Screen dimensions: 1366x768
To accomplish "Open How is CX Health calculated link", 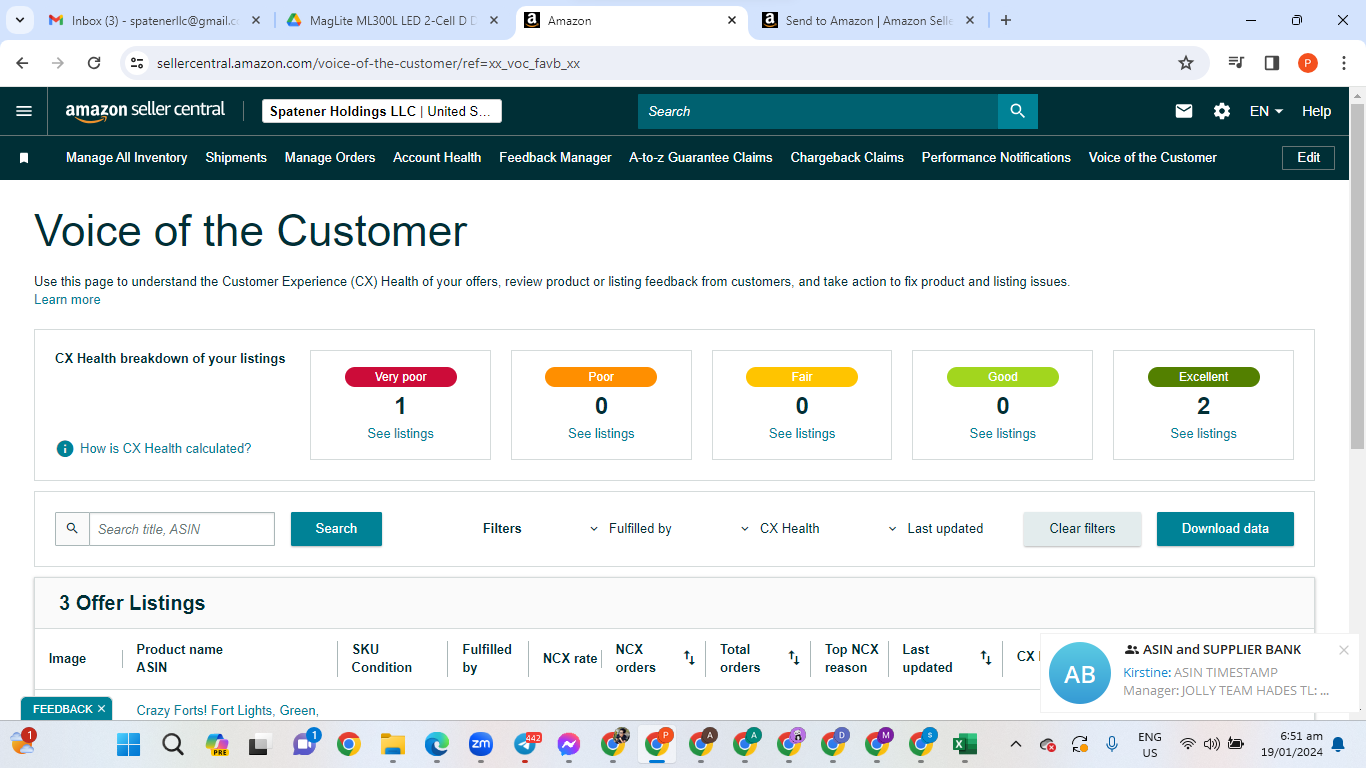I will (166, 449).
